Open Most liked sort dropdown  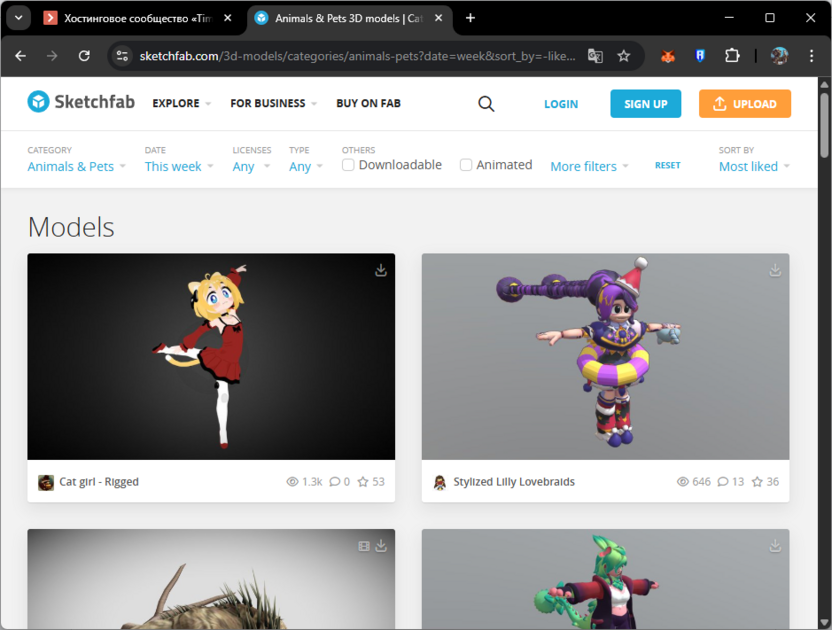(754, 167)
